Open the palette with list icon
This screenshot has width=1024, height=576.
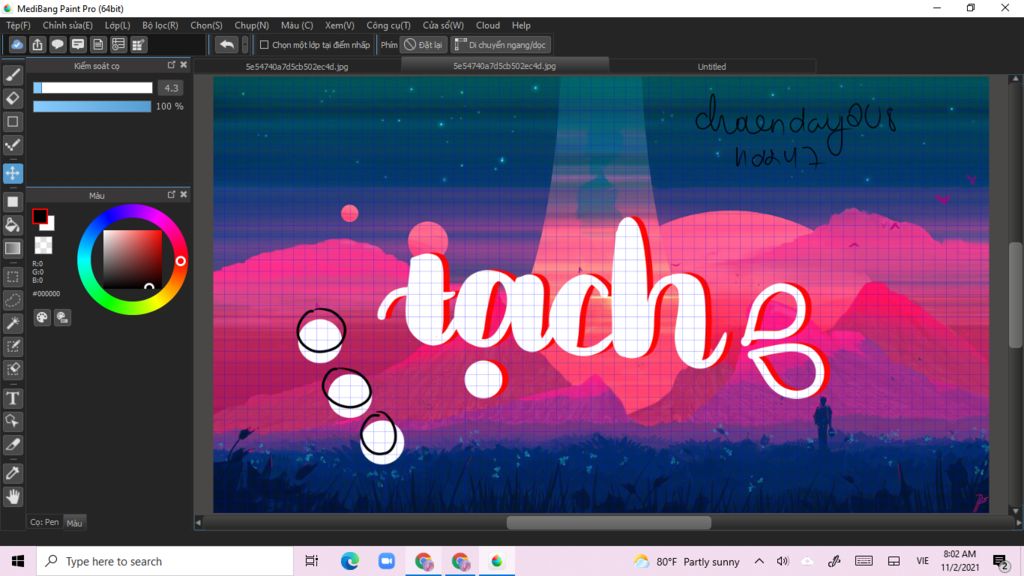62,317
